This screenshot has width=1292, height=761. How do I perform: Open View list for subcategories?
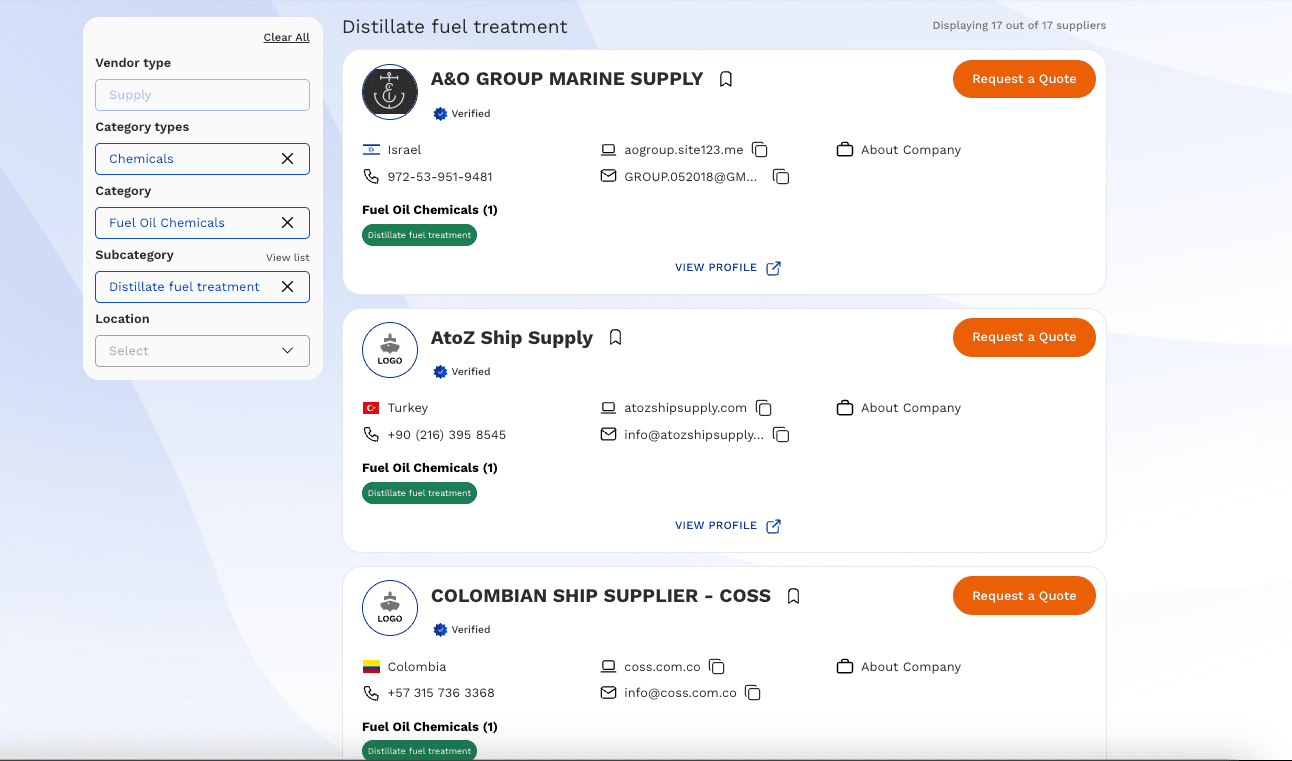point(287,258)
